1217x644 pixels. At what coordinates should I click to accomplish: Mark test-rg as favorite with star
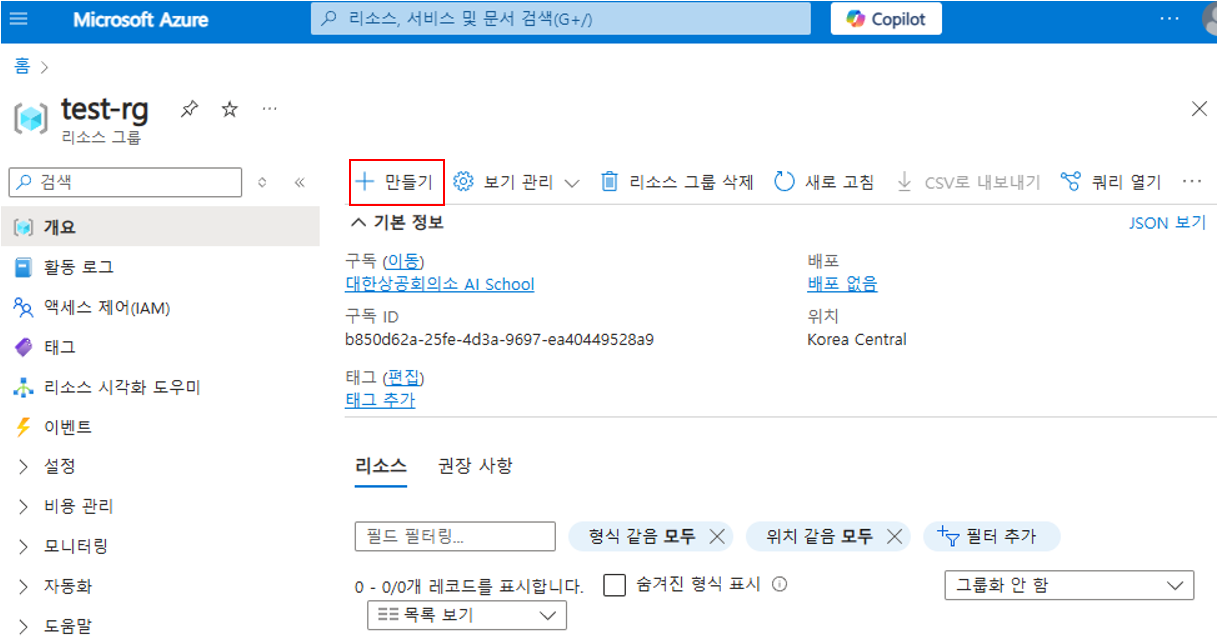pos(229,109)
